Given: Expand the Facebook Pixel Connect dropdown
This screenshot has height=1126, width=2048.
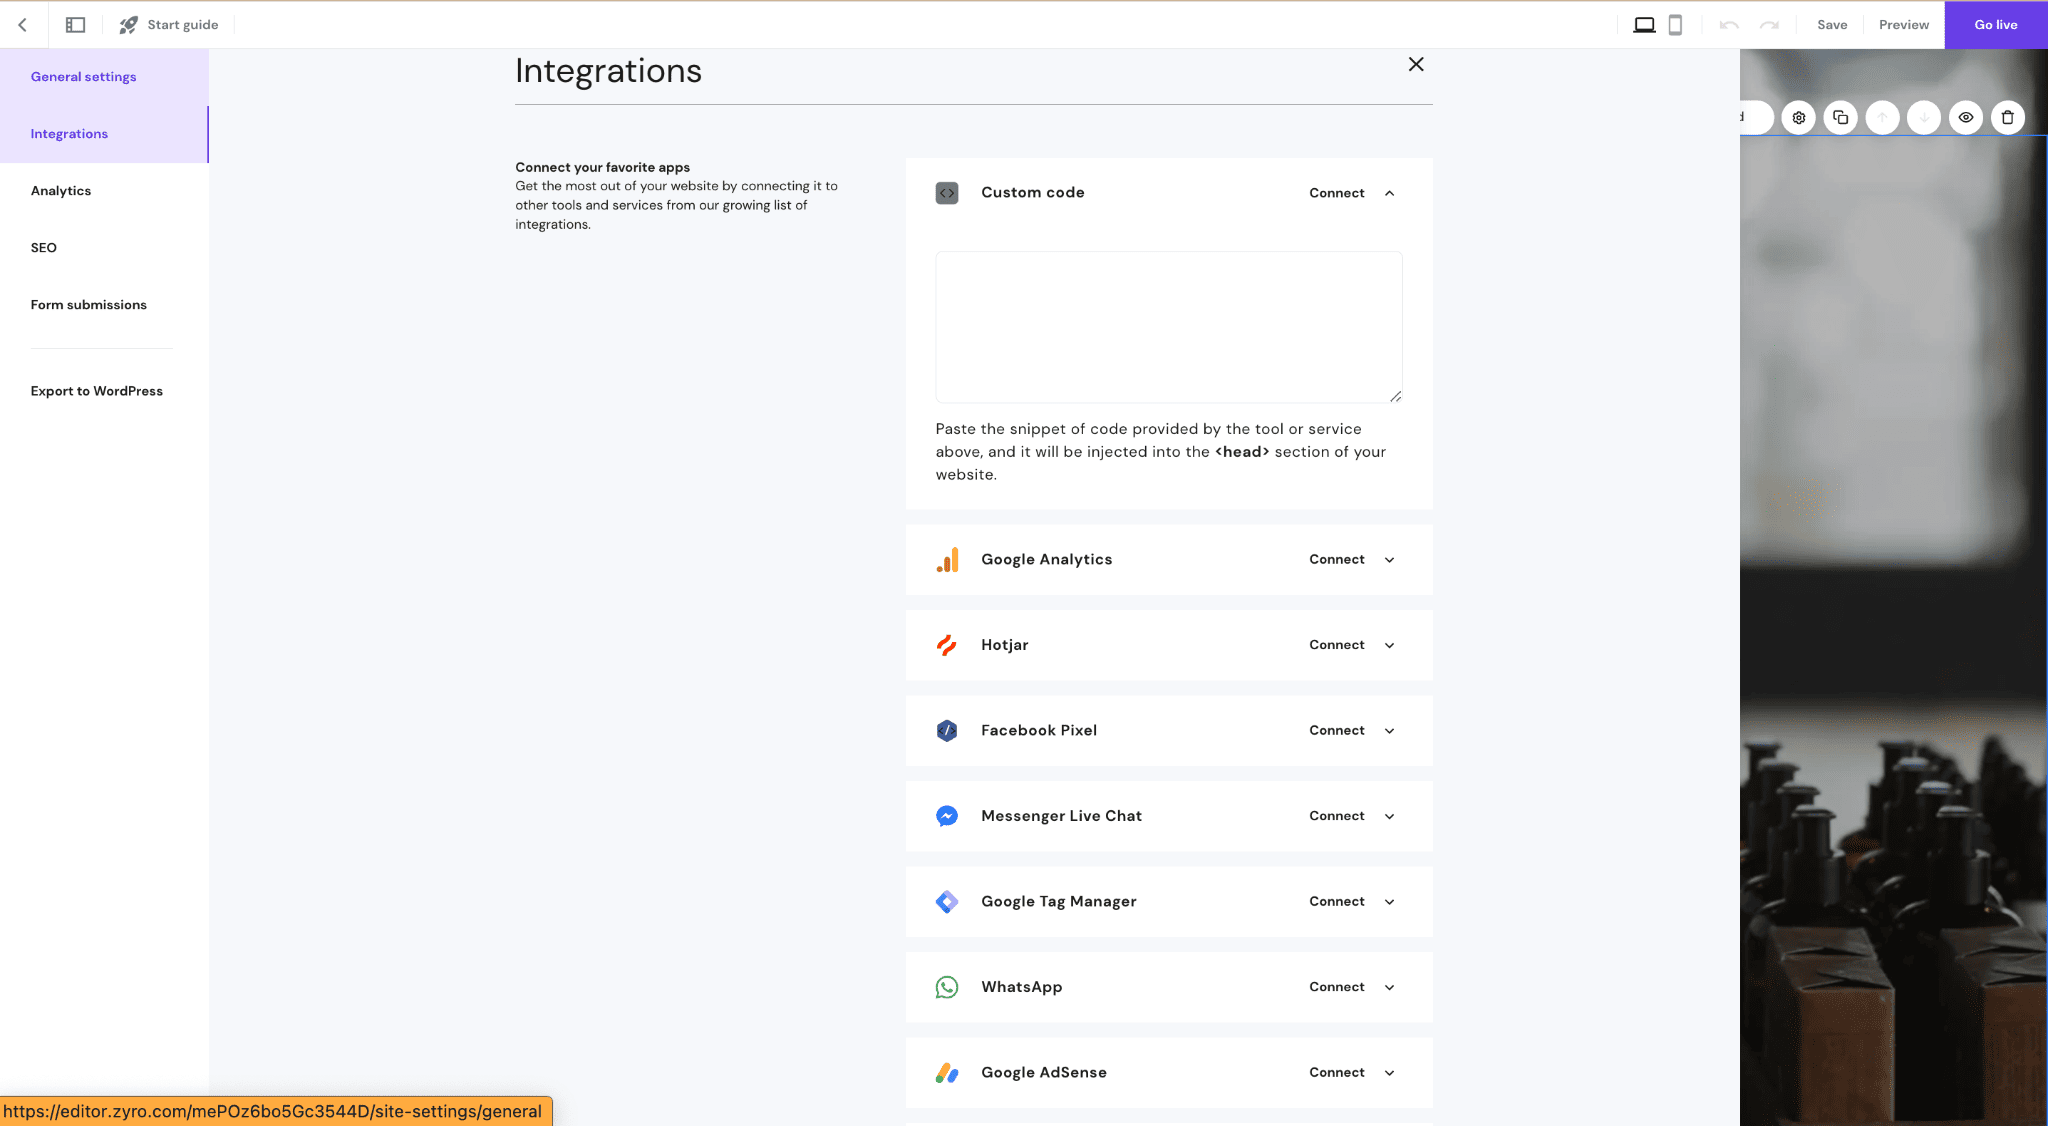Looking at the screenshot, I should [x=1389, y=729].
